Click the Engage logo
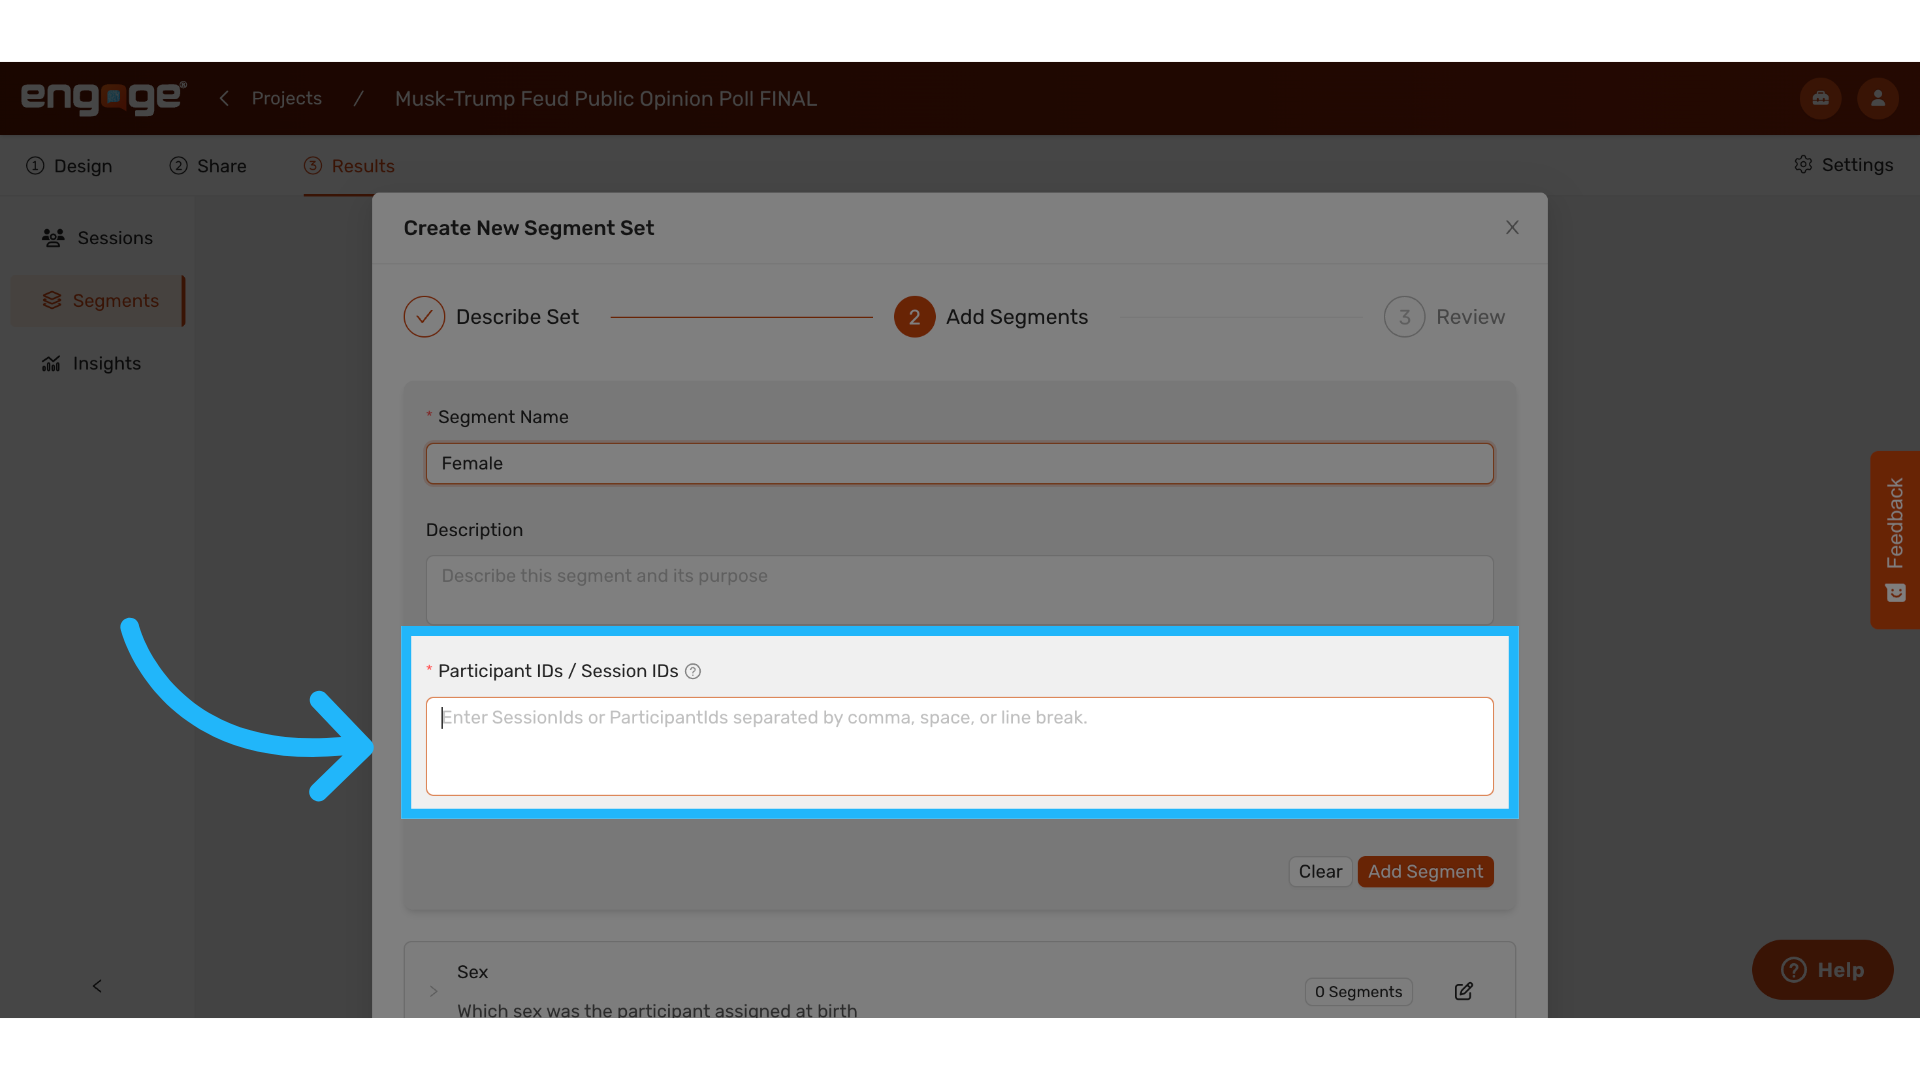This screenshot has height=1080, width=1920. click(104, 98)
